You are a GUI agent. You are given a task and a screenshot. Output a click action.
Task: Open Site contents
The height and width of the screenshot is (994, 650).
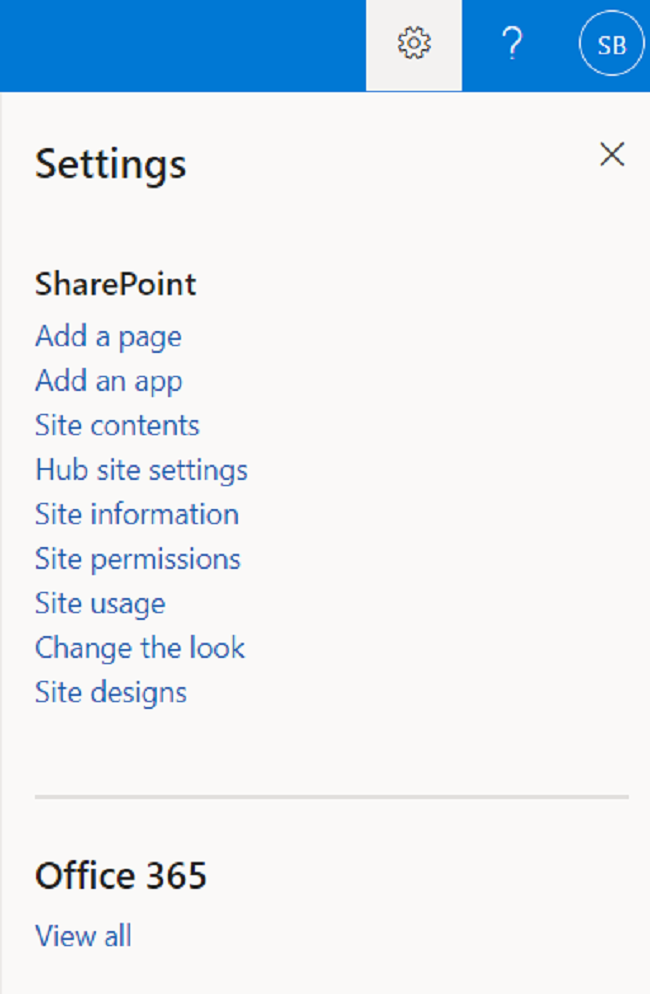pos(117,425)
